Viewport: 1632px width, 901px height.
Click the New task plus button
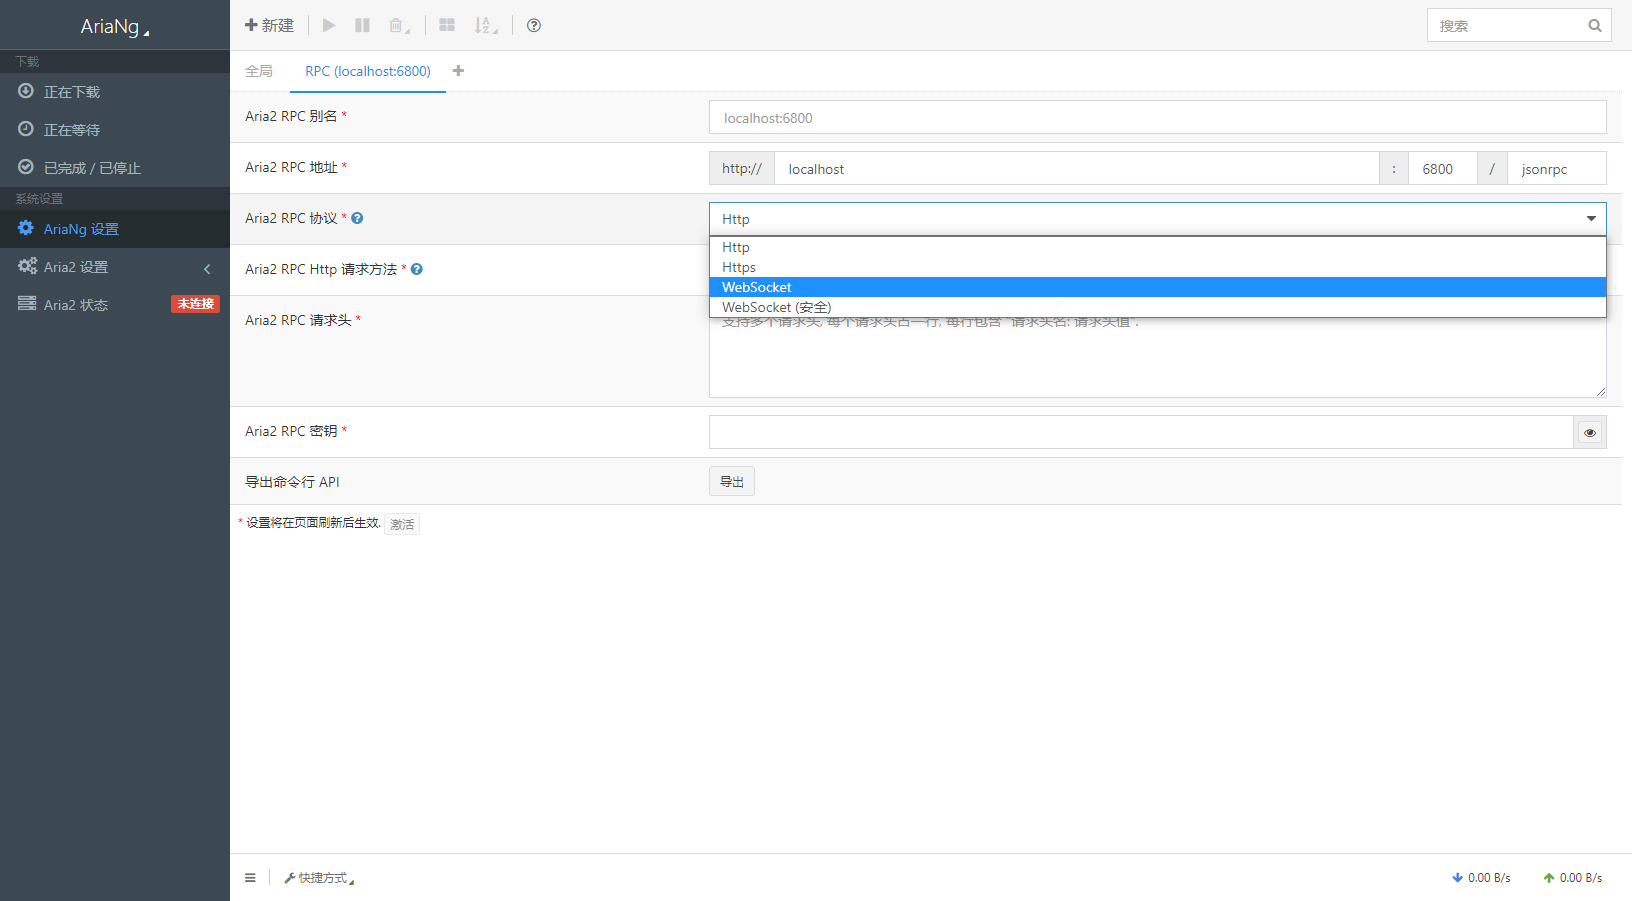[269, 25]
